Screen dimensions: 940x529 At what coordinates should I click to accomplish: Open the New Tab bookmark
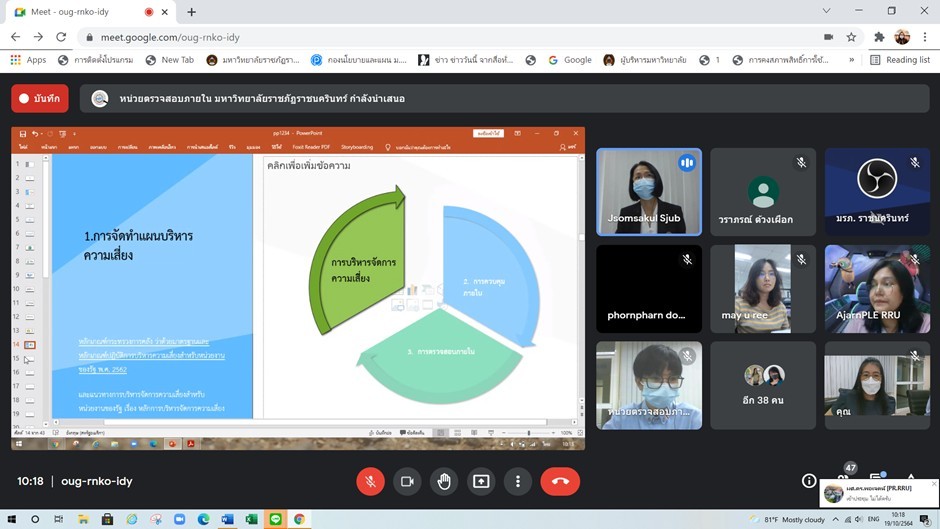click(170, 60)
